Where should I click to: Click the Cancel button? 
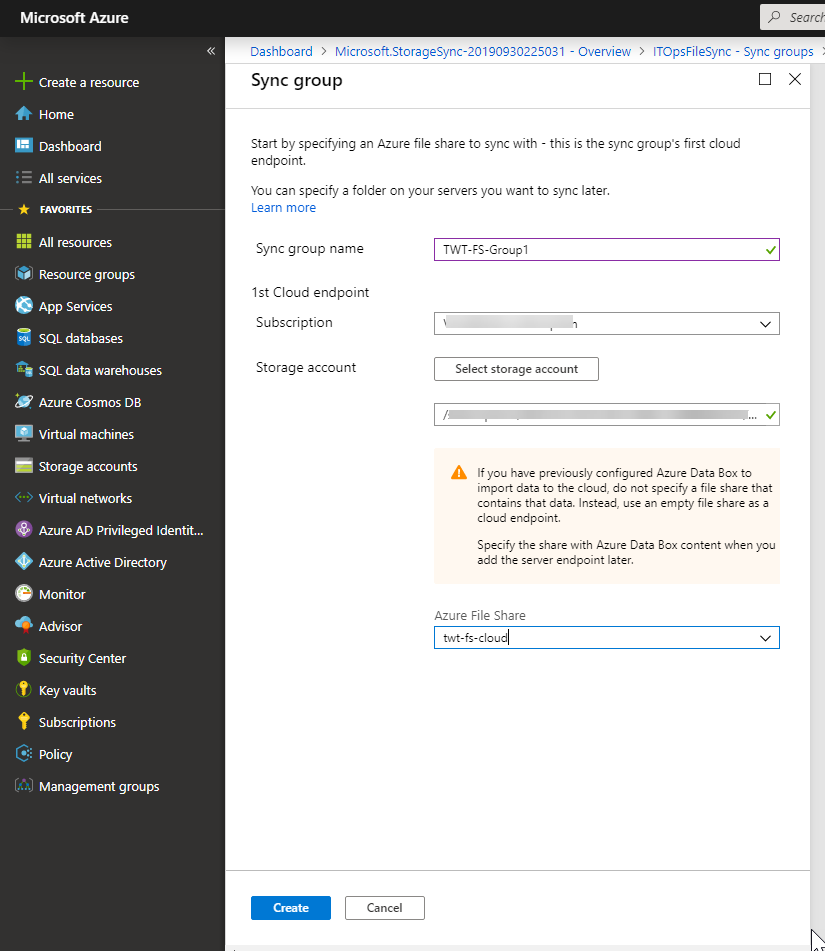coord(385,908)
